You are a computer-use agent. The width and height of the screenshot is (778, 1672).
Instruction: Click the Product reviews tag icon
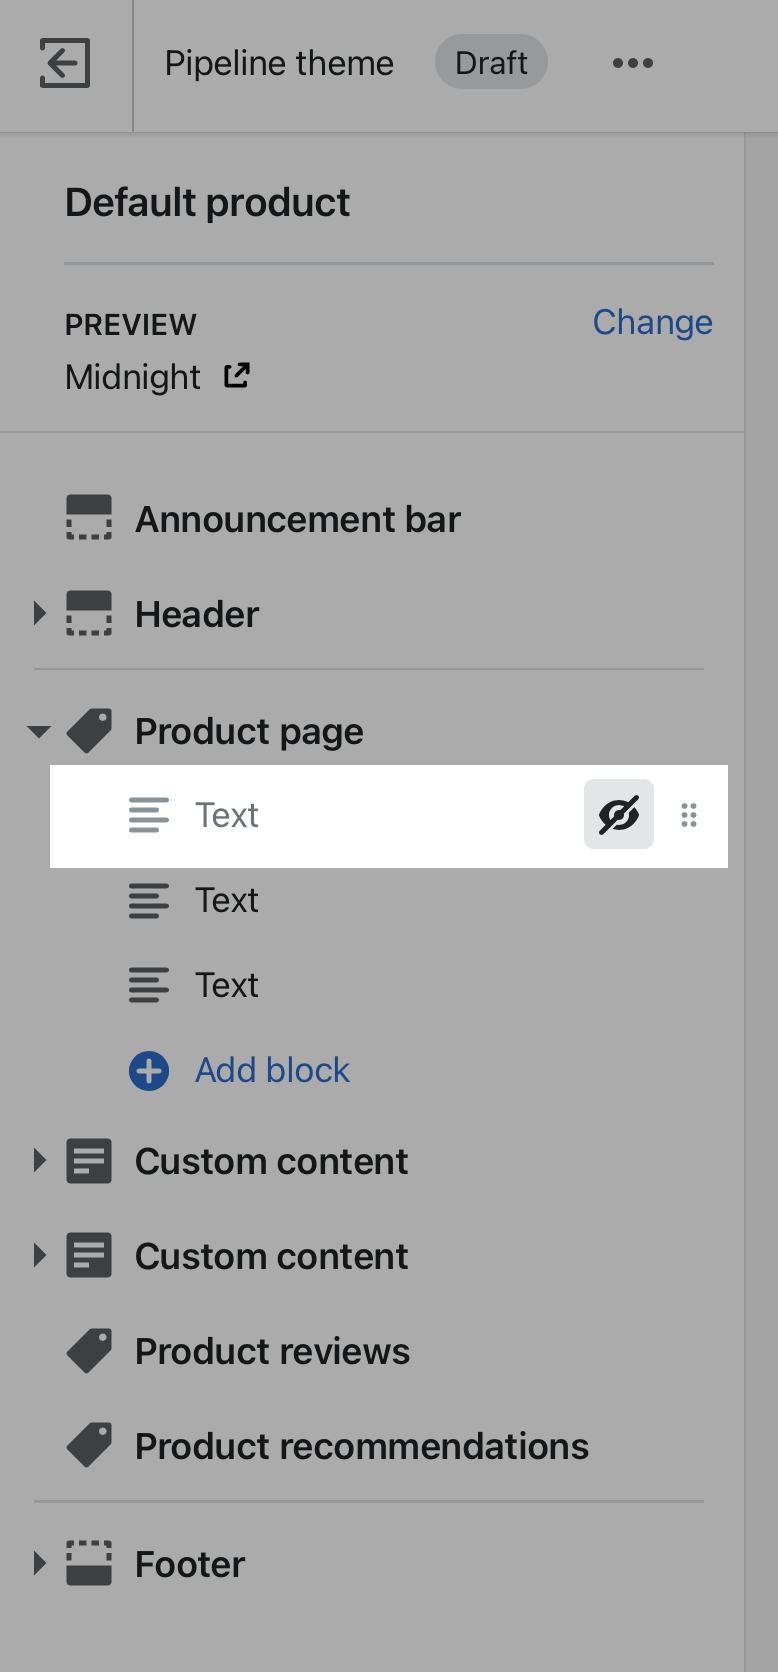coord(89,1351)
